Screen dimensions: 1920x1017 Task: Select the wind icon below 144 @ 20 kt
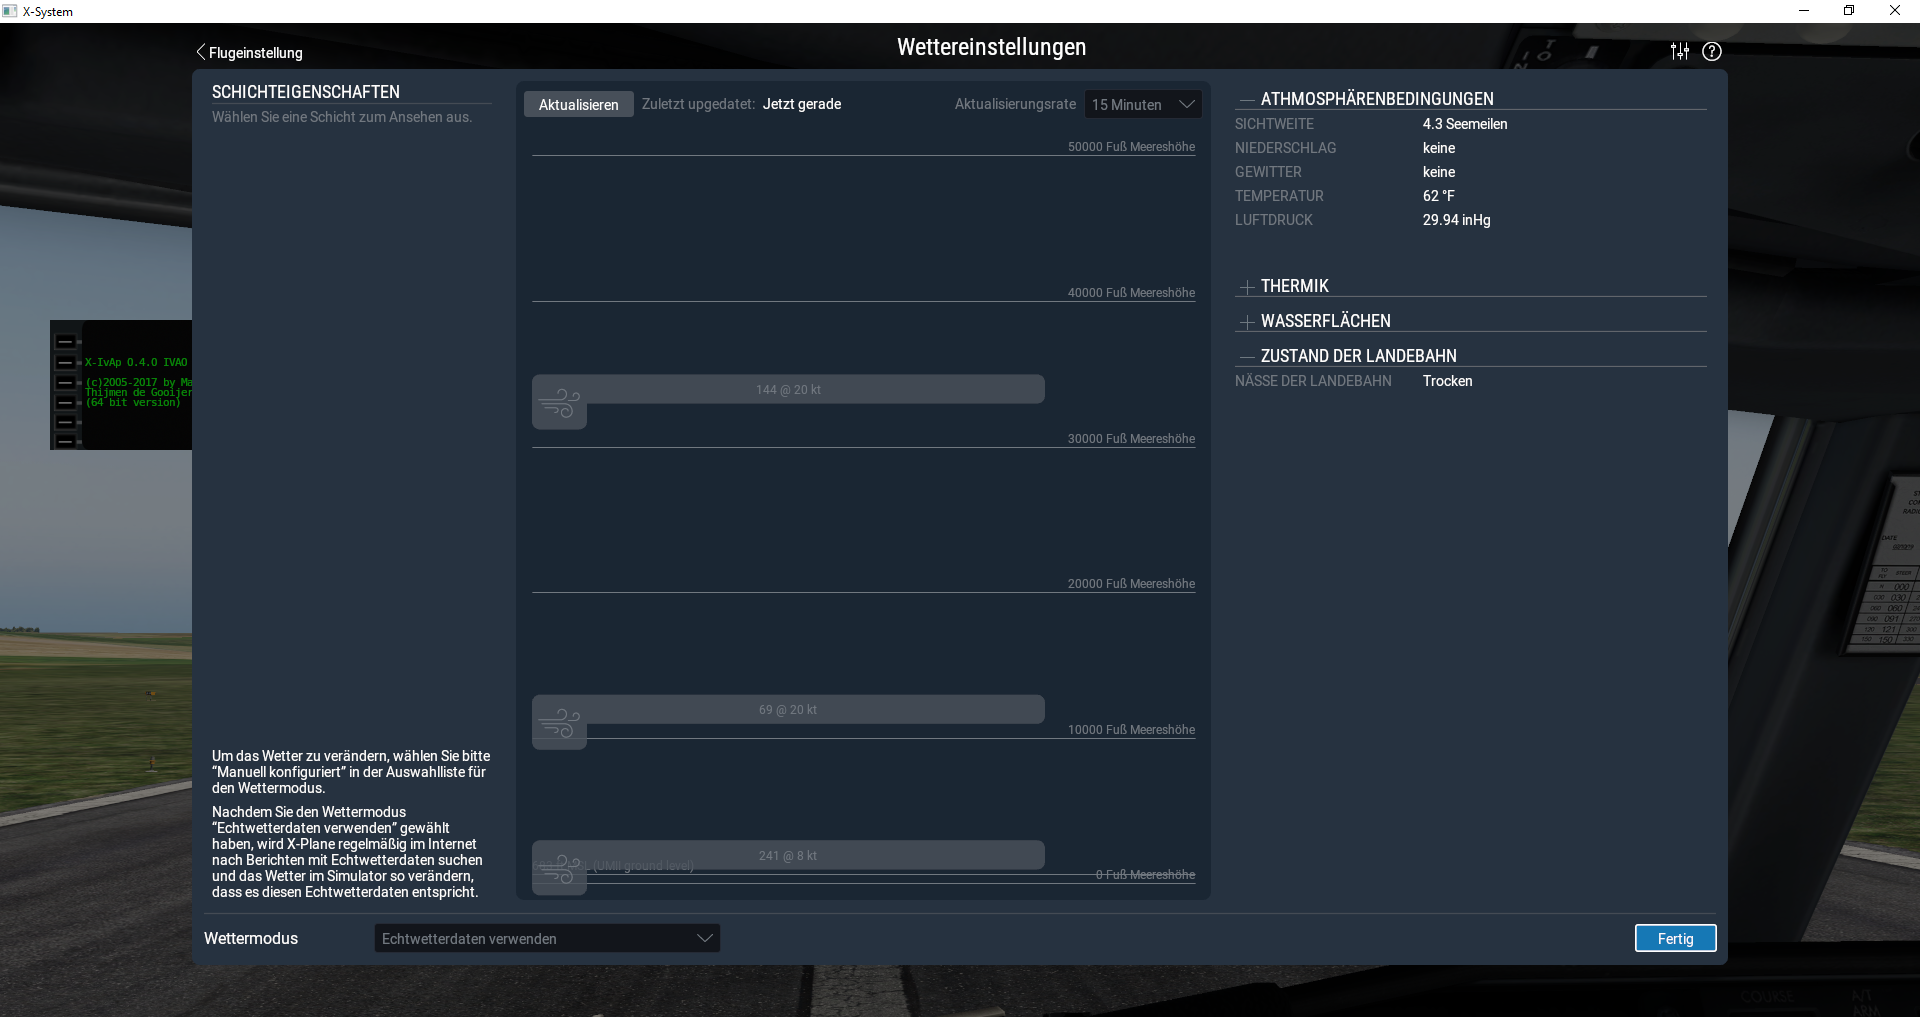(x=559, y=405)
